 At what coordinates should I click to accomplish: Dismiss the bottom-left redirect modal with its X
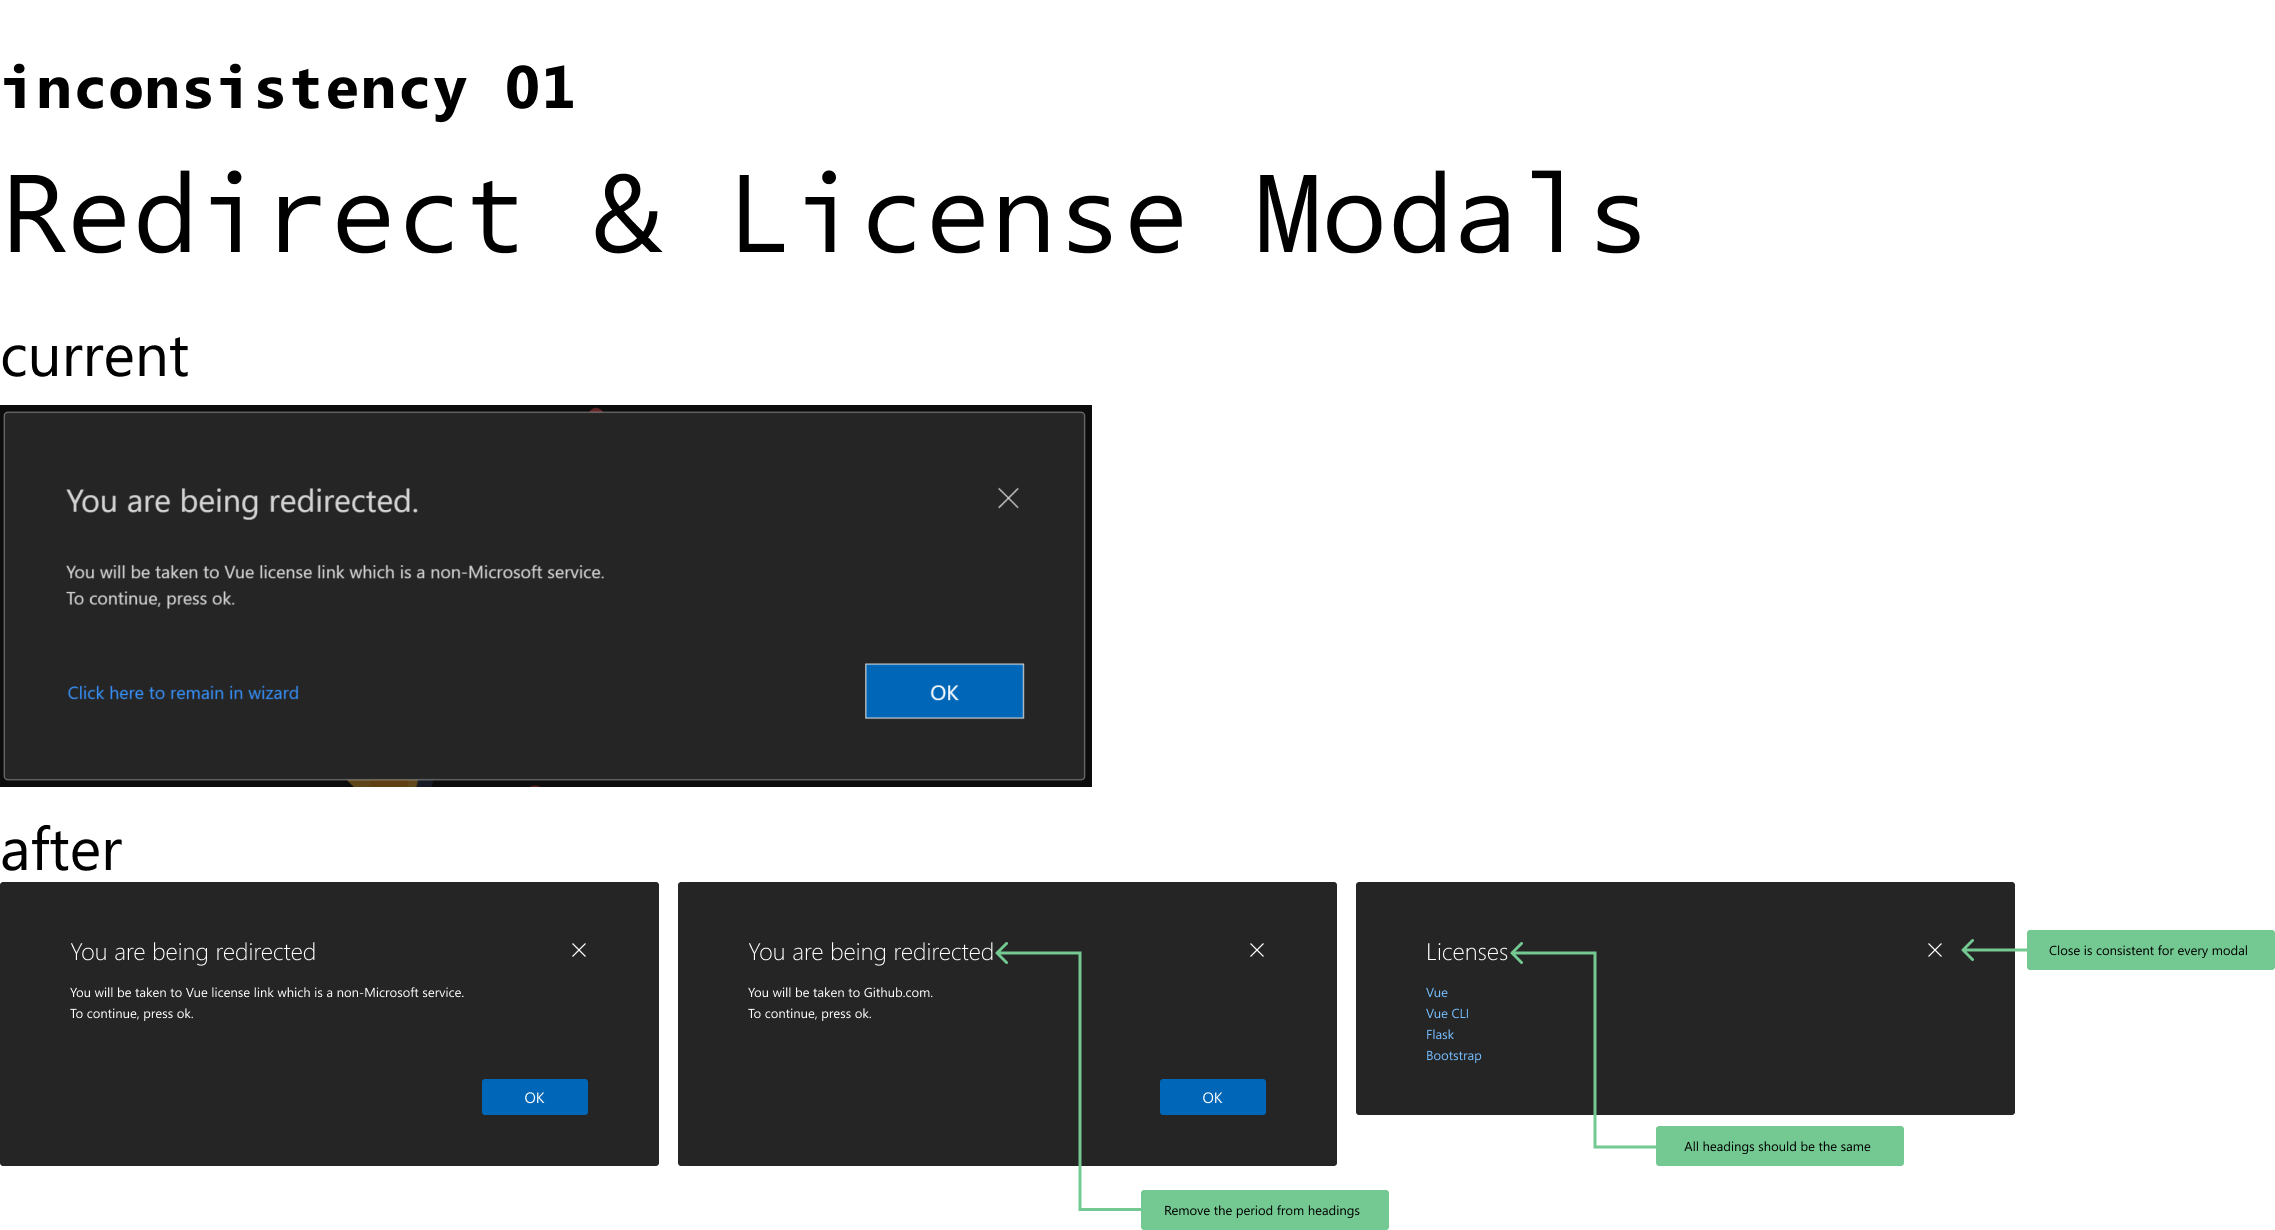pos(579,950)
